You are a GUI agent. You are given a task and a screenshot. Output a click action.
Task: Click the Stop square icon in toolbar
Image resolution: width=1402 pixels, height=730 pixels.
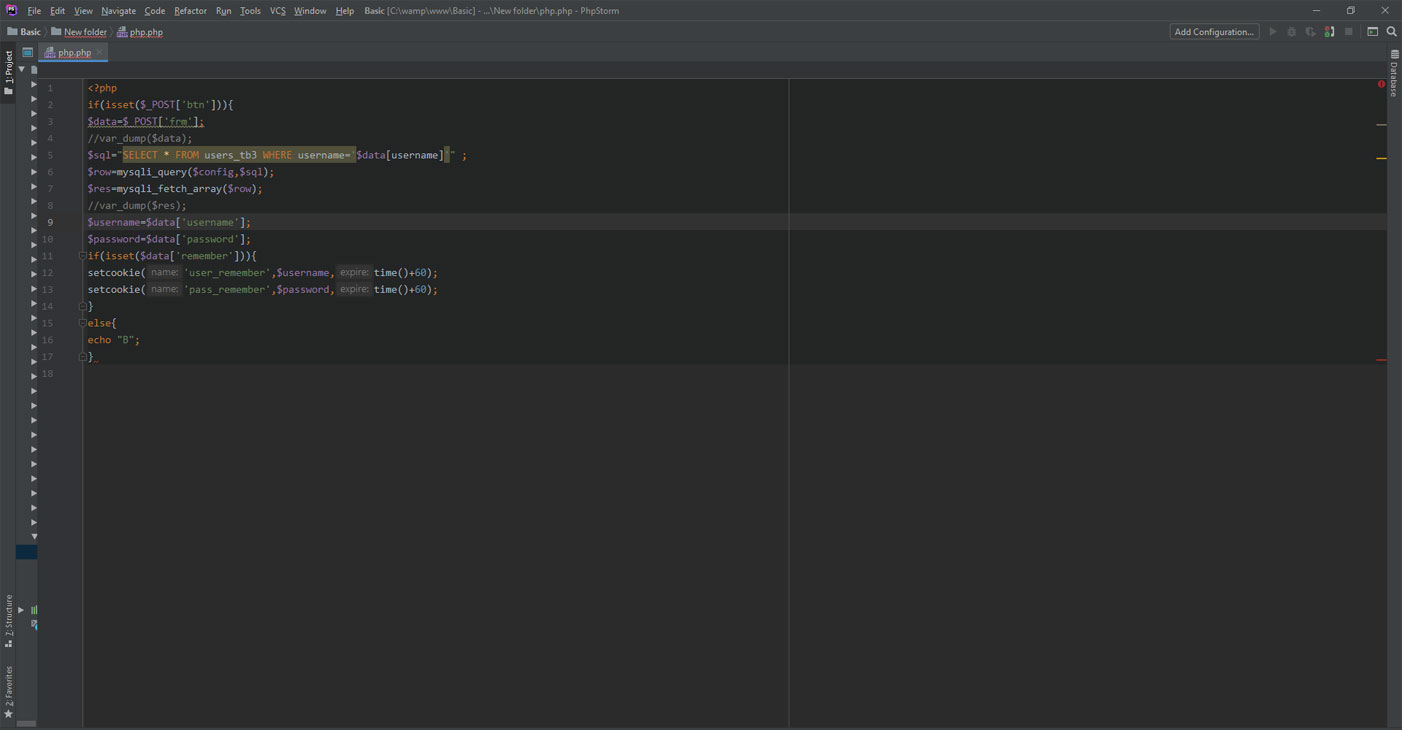tap(1349, 32)
